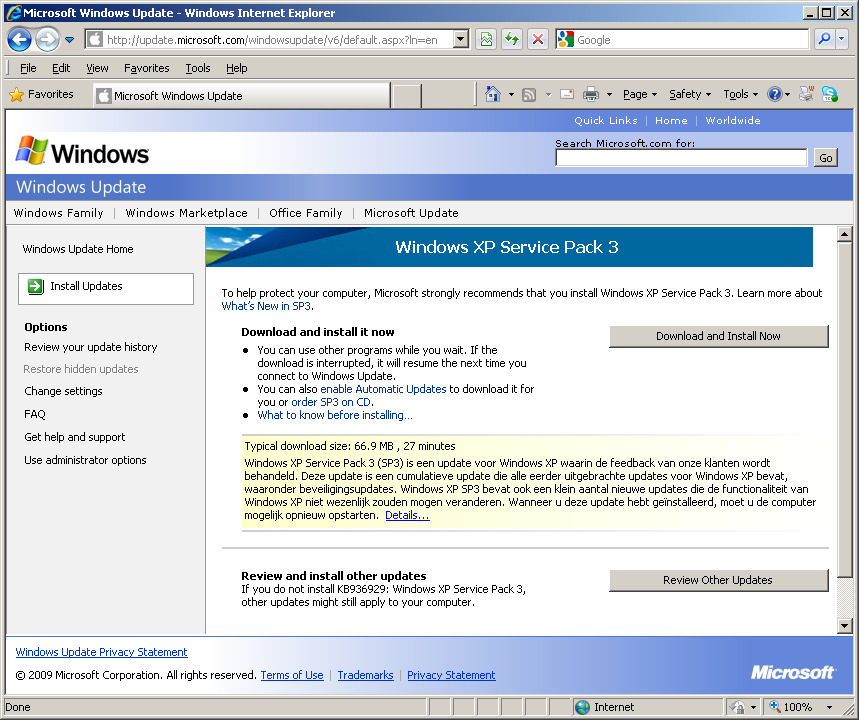Click the Home house icon

493,94
